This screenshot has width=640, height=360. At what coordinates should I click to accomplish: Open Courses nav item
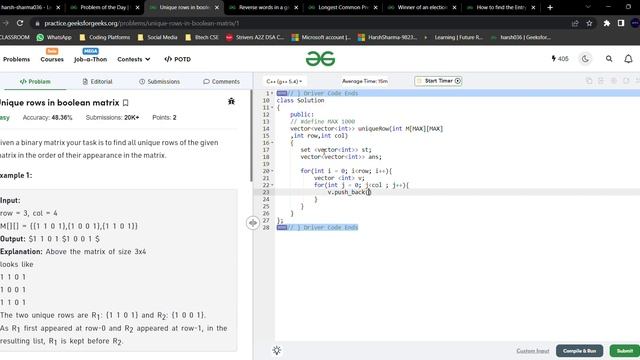point(52,59)
